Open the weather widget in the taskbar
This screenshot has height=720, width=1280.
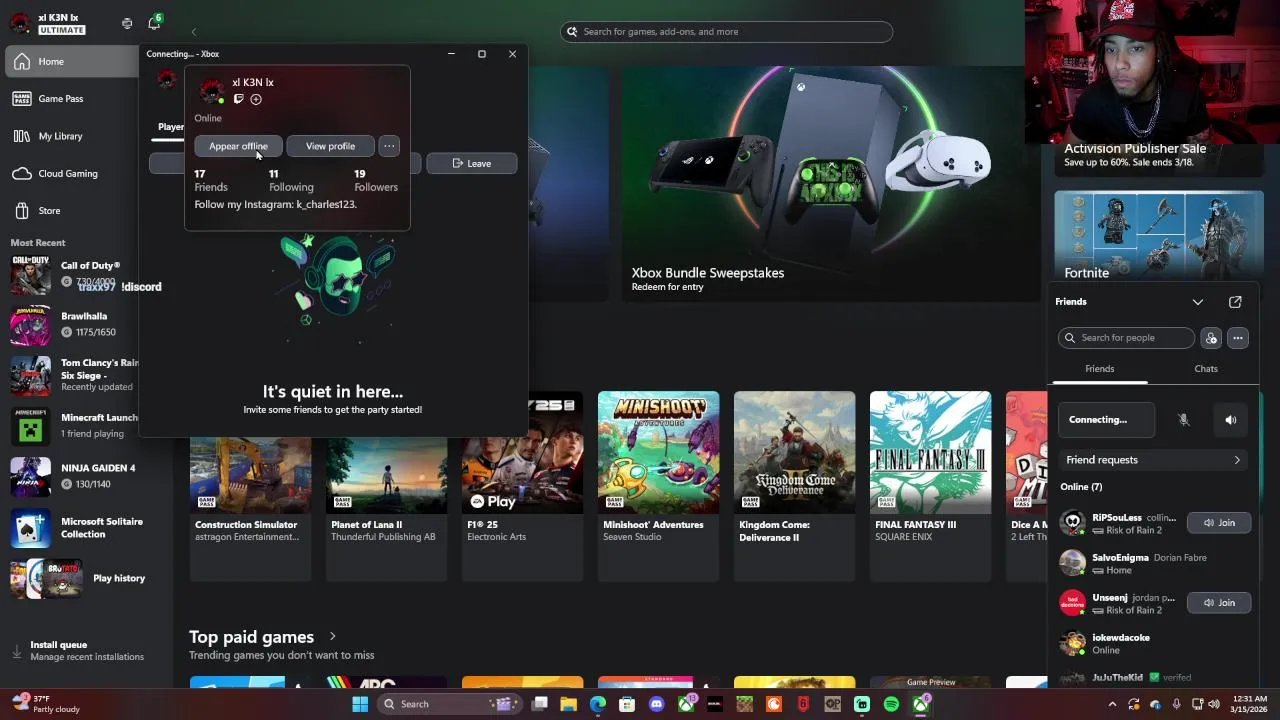tap(46, 704)
